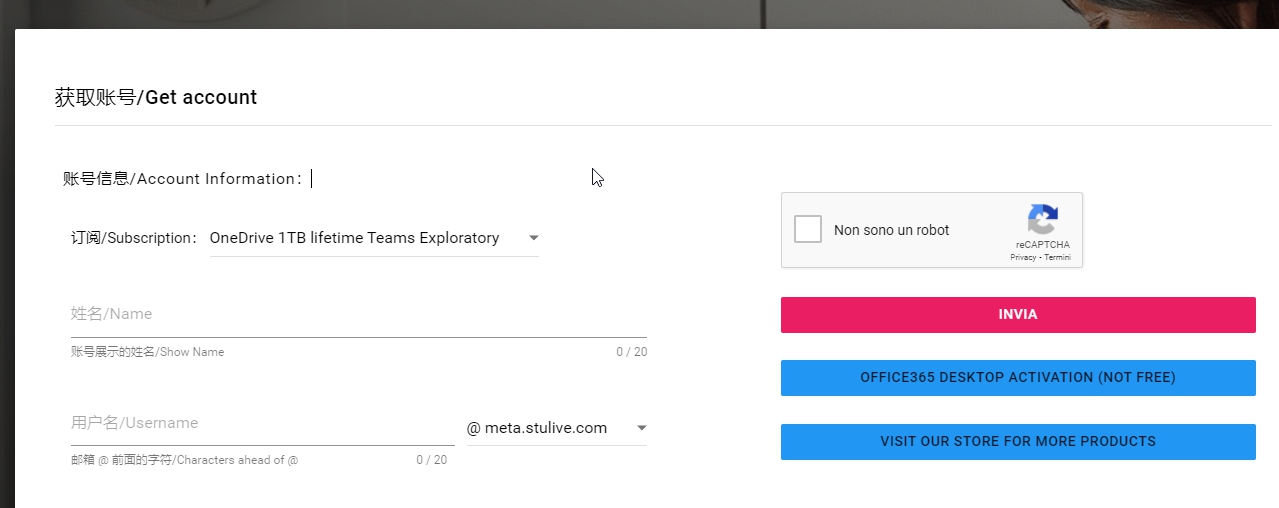Click the Name field 0 / 20 counter
This screenshot has width=1279, height=508.
pyautogui.click(x=631, y=352)
